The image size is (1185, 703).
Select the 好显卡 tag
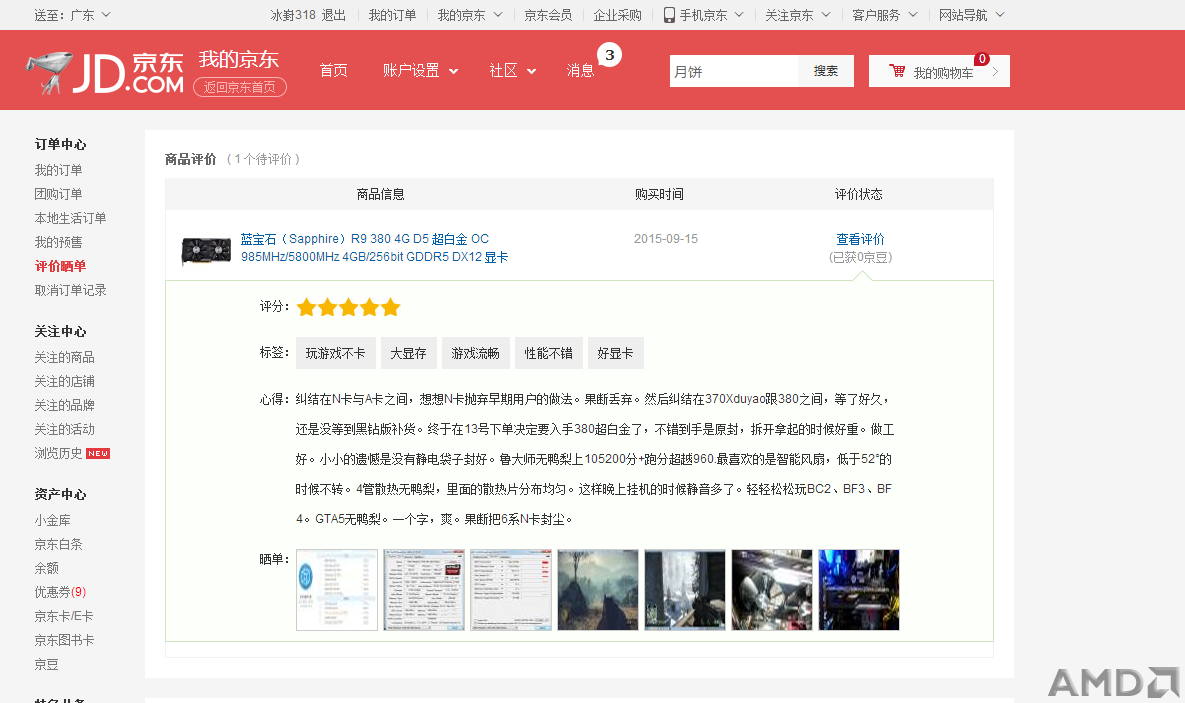(615, 353)
